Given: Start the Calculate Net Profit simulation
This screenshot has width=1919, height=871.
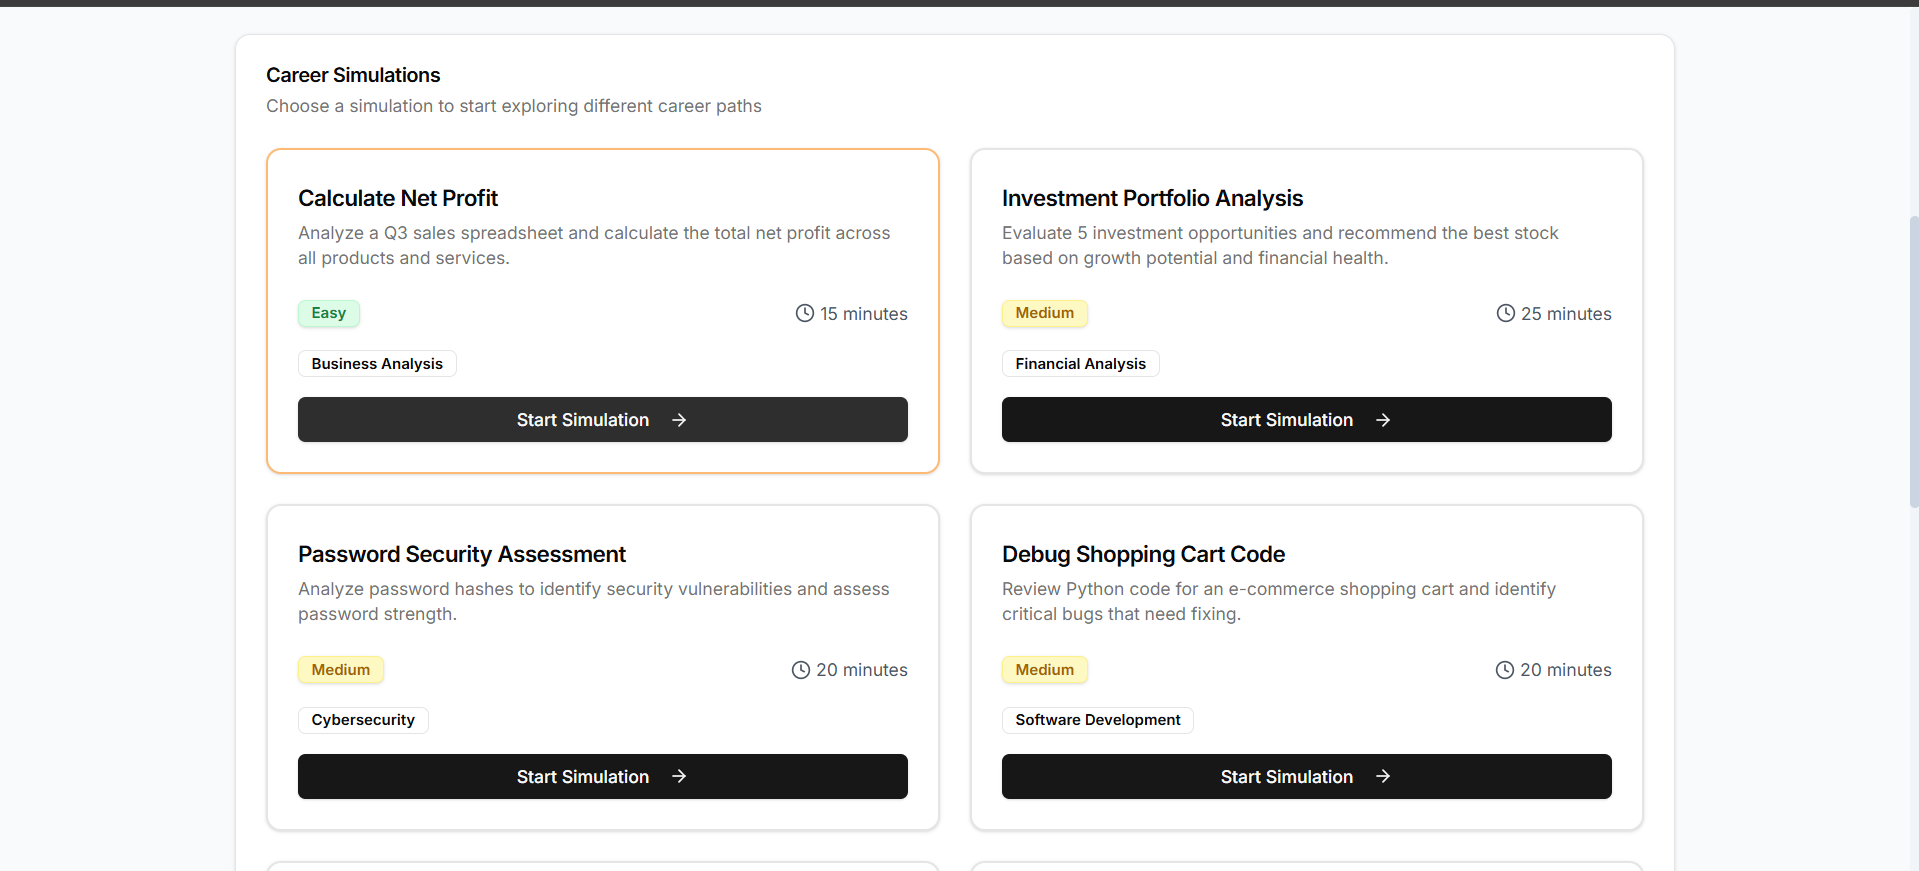Looking at the screenshot, I should [x=603, y=420].
